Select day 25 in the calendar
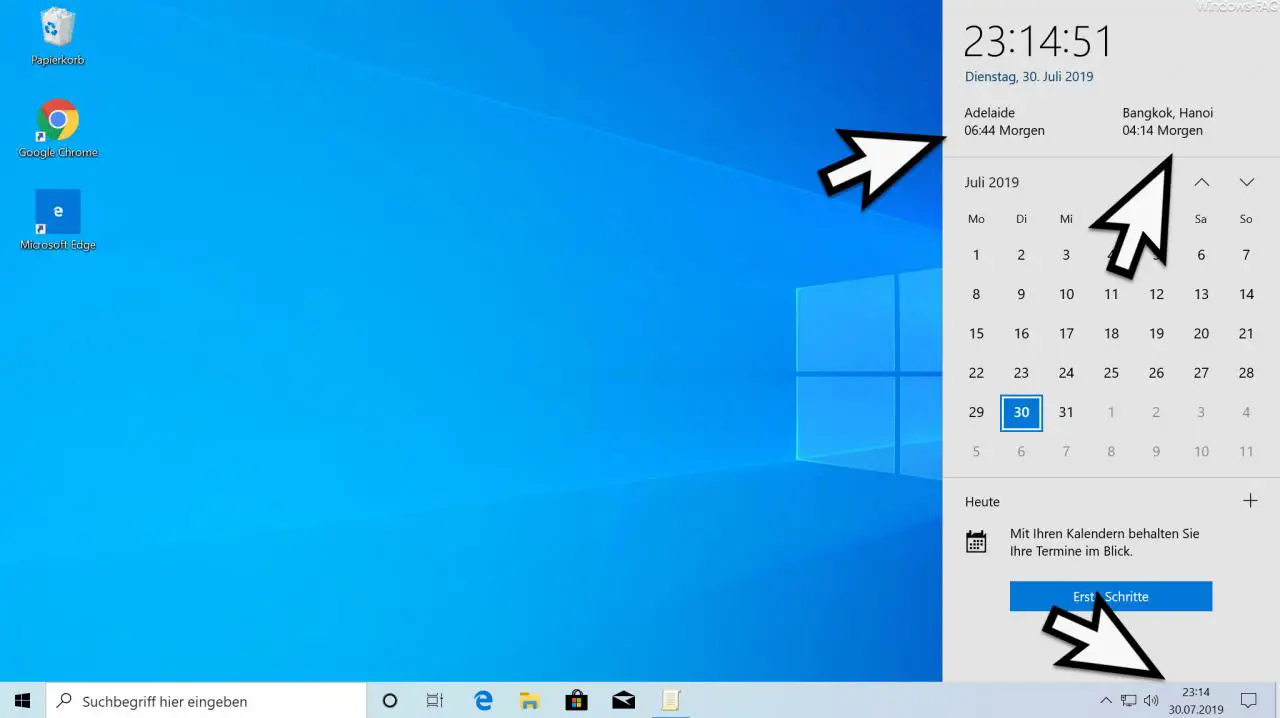This screenshot has width=1280, height=718. click(x=1111, y=373)
